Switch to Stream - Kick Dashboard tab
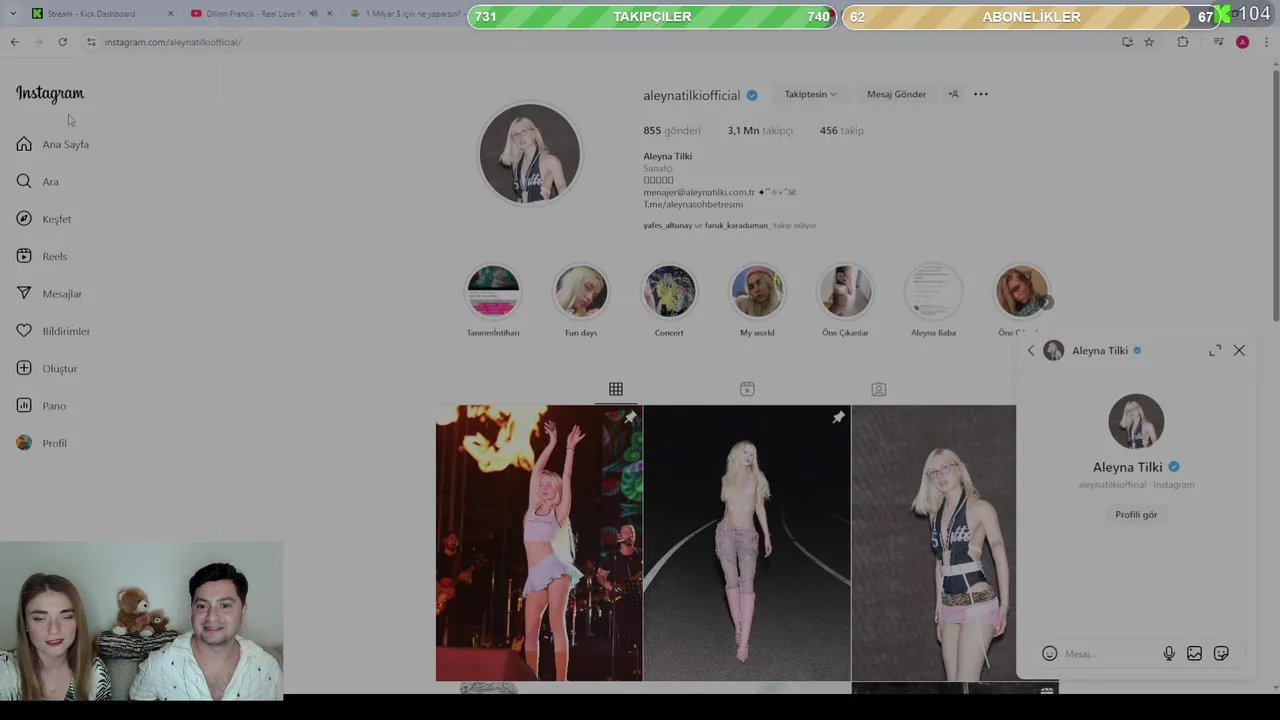 [x=91, y=14]
